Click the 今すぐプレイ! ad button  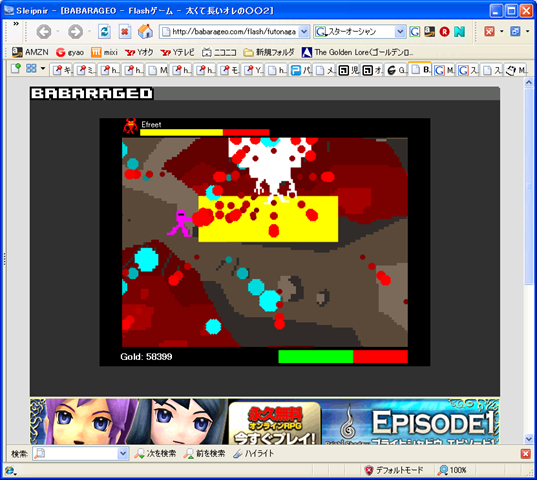click(275, 438)
